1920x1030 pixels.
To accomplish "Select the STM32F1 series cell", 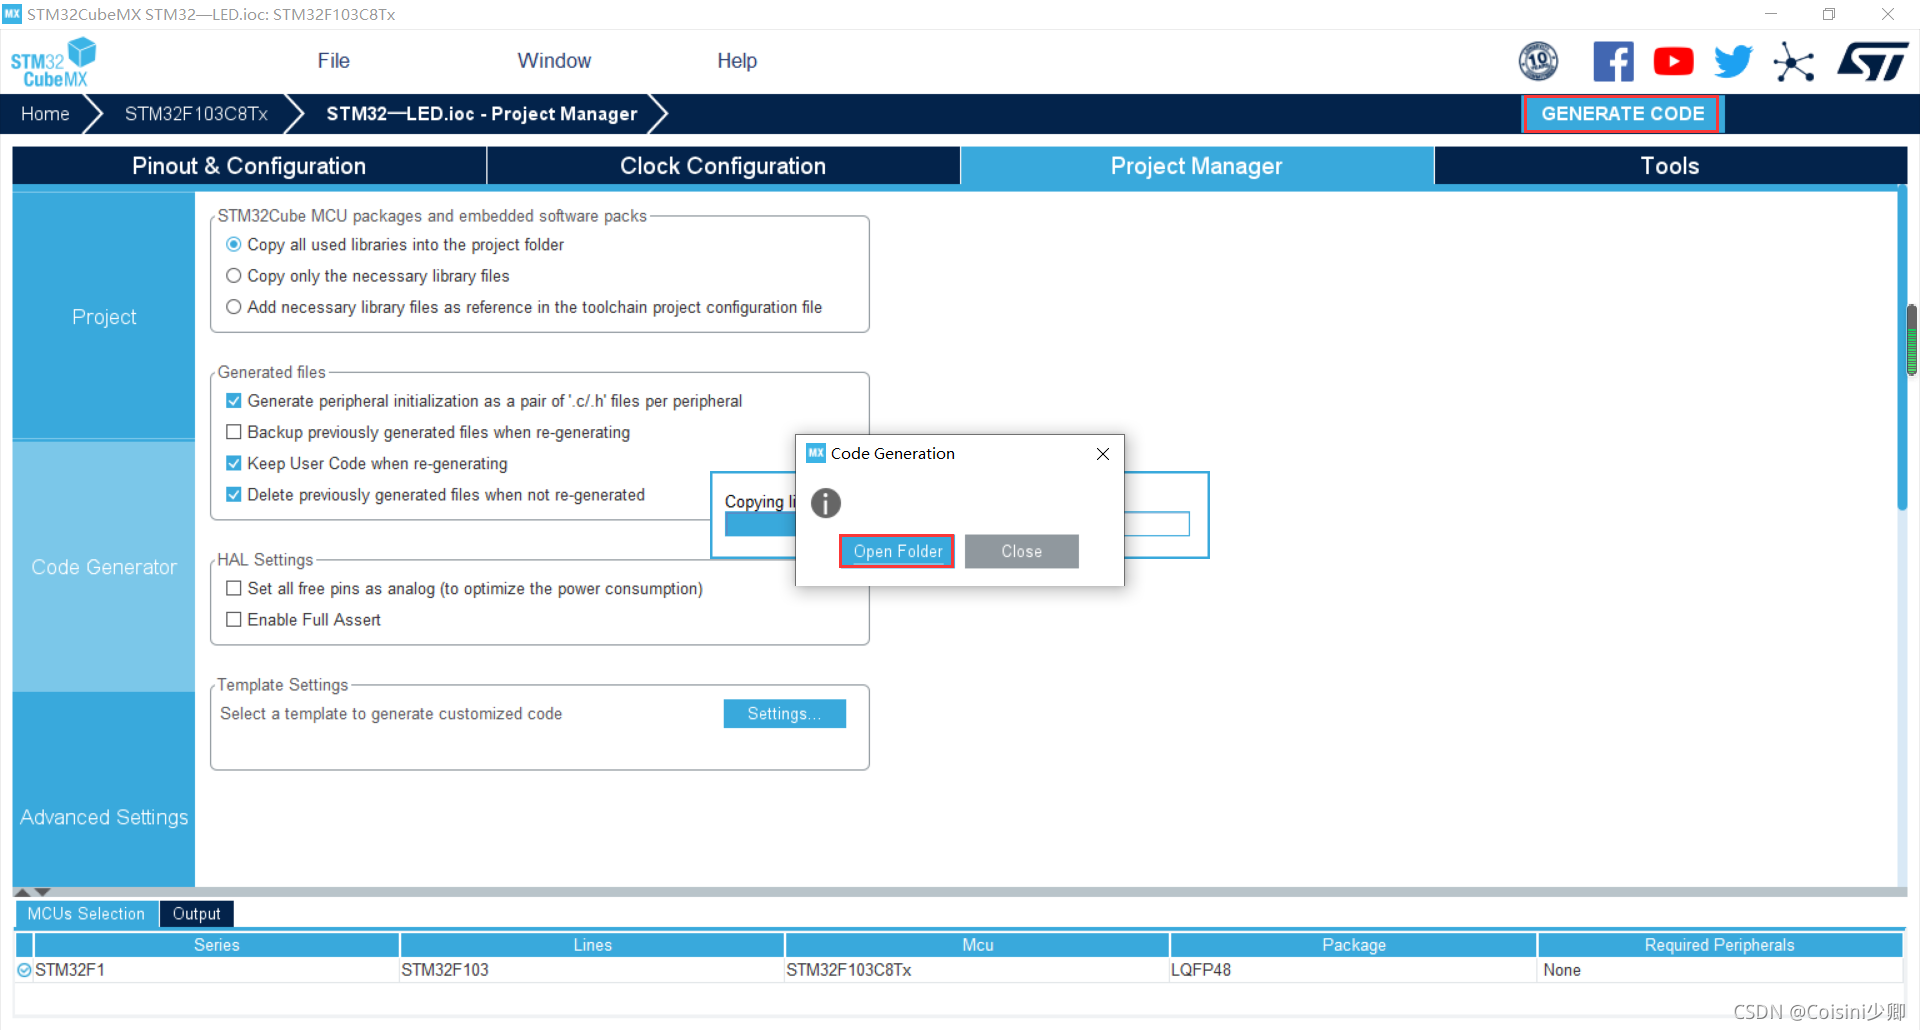I will pyautogui.click(x=216, y=970).
